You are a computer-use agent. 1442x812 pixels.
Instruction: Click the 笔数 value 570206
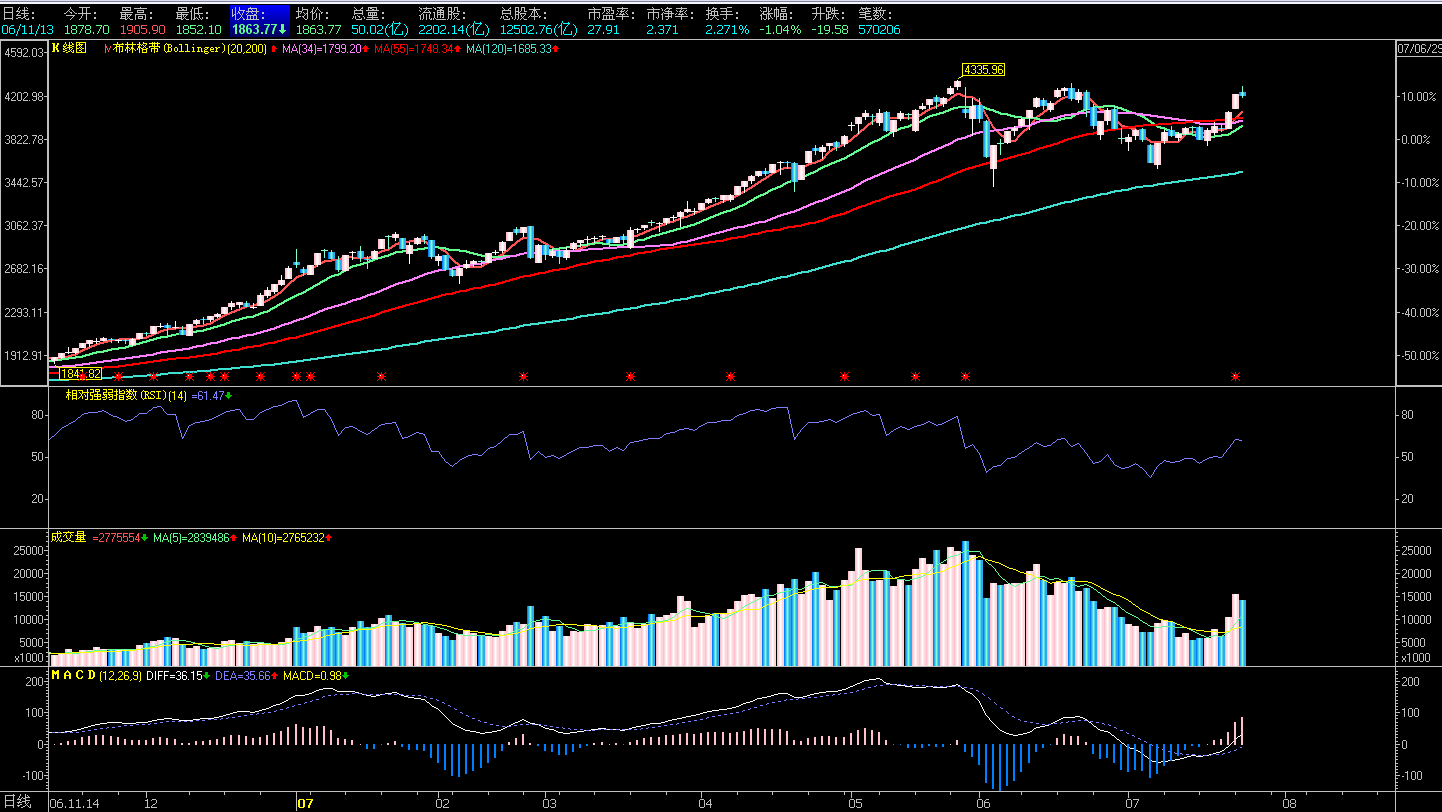pos(879,30)
